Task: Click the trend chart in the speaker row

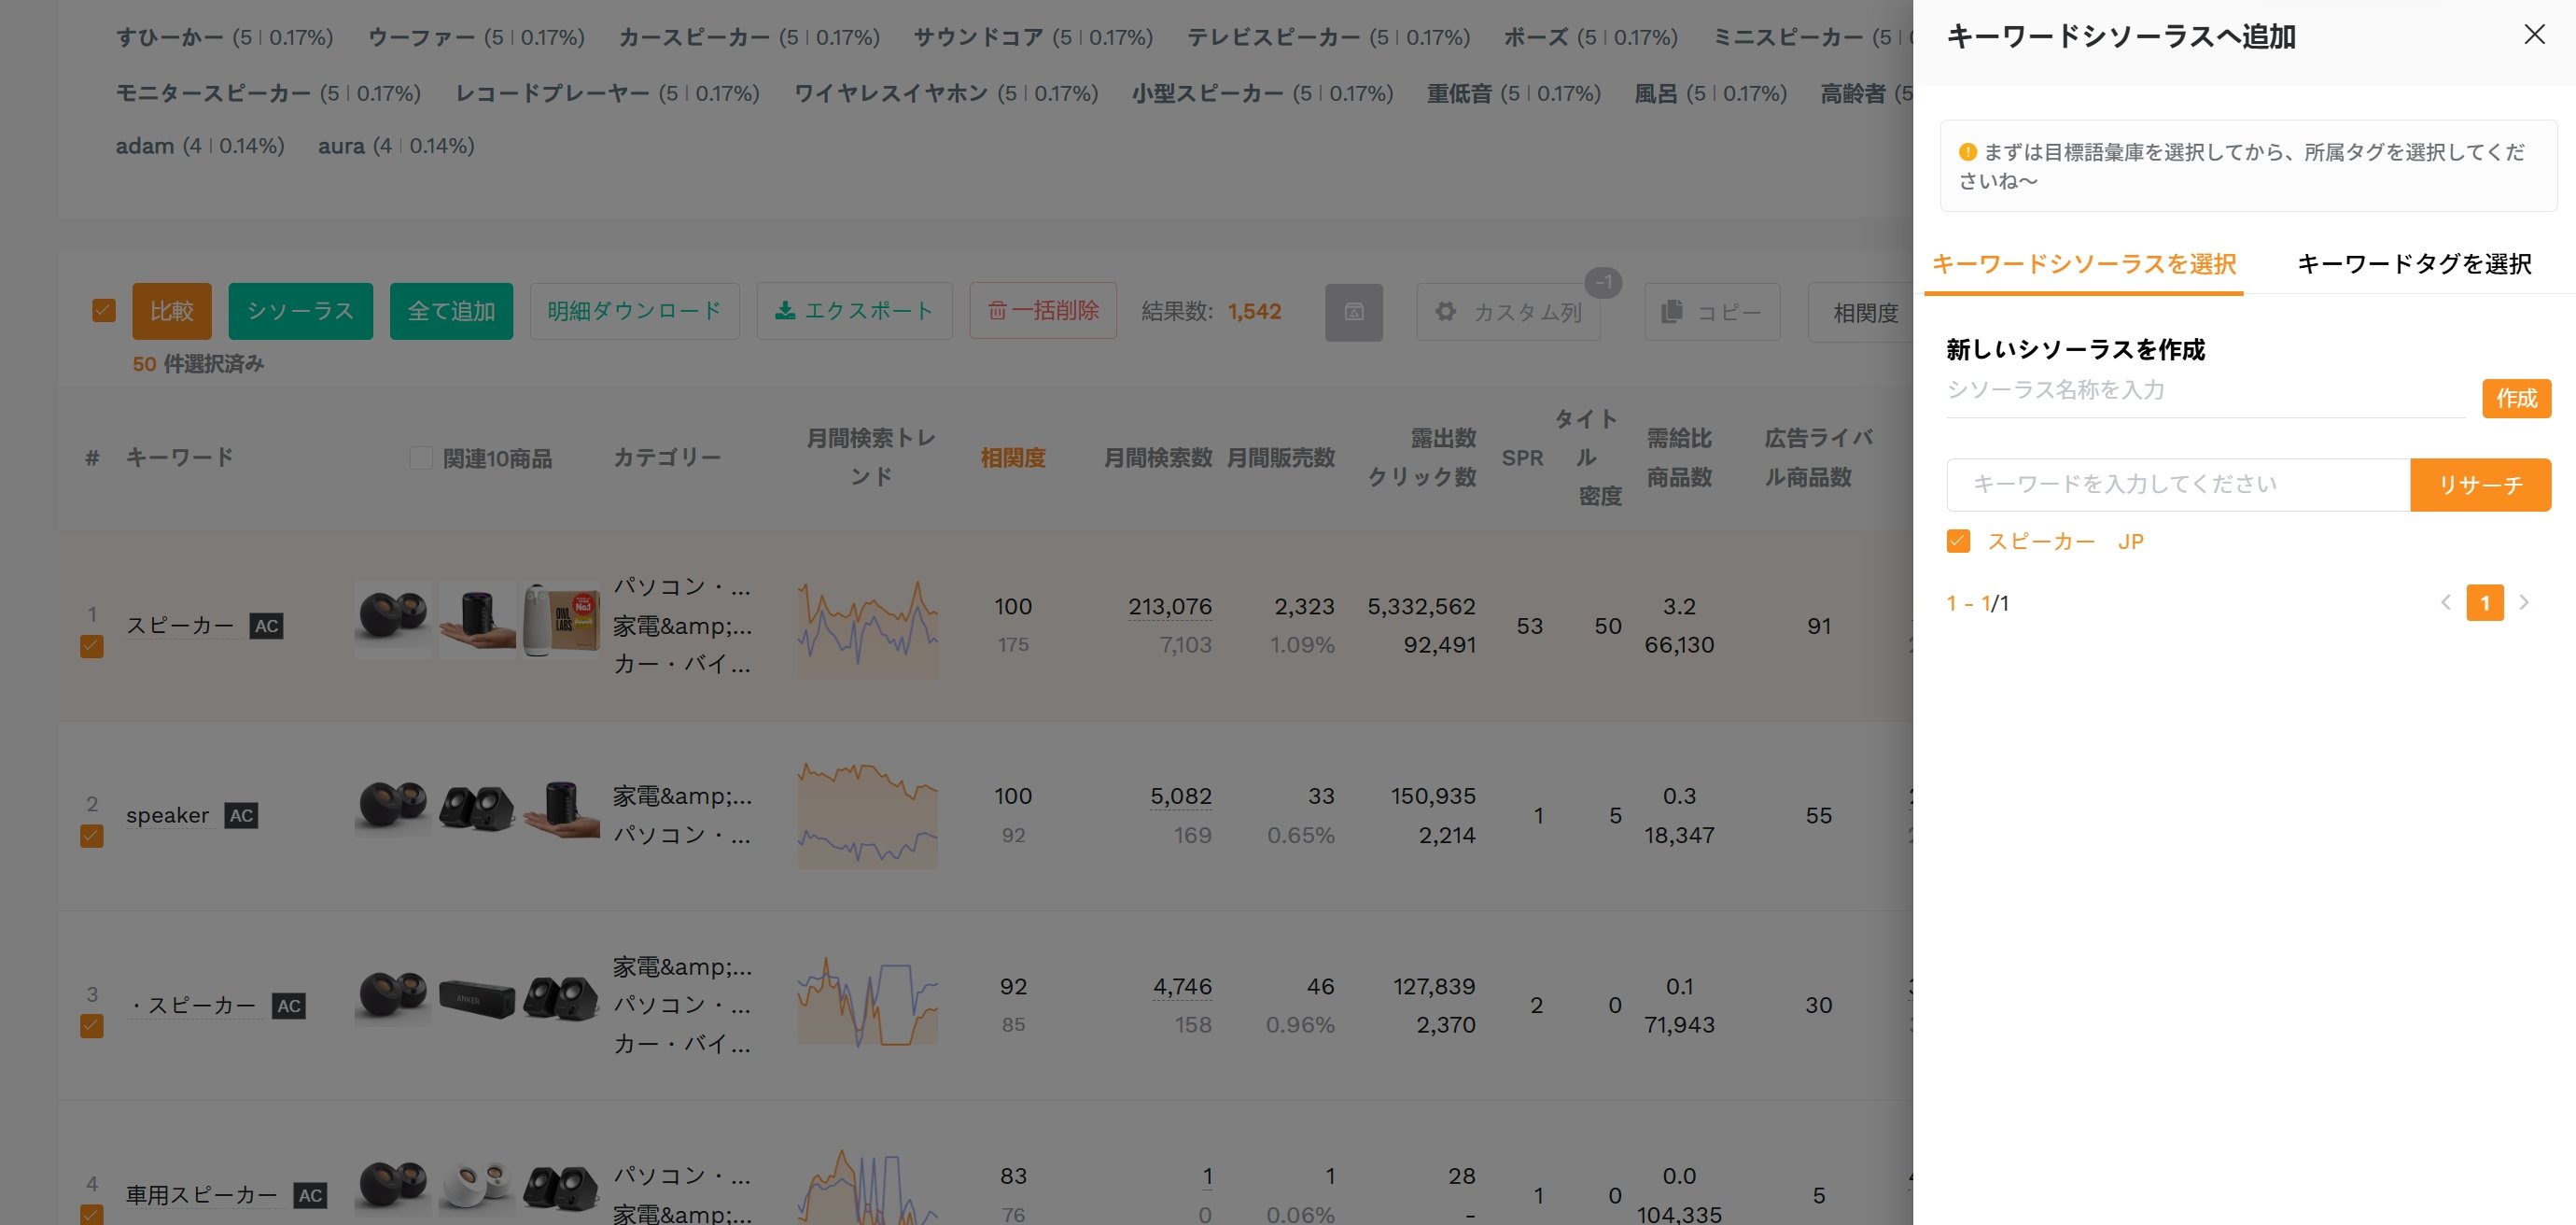Action: pos(867,814)
